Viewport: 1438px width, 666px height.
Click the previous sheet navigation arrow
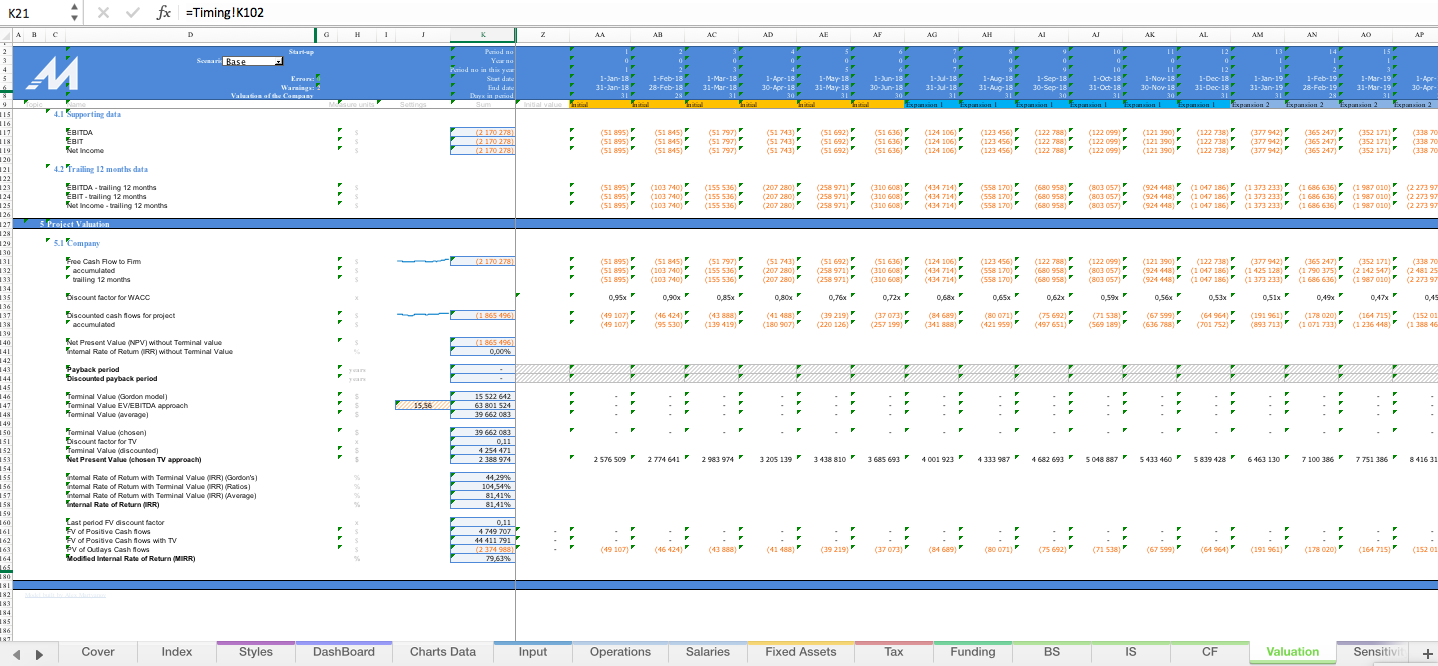coord(16,653)
